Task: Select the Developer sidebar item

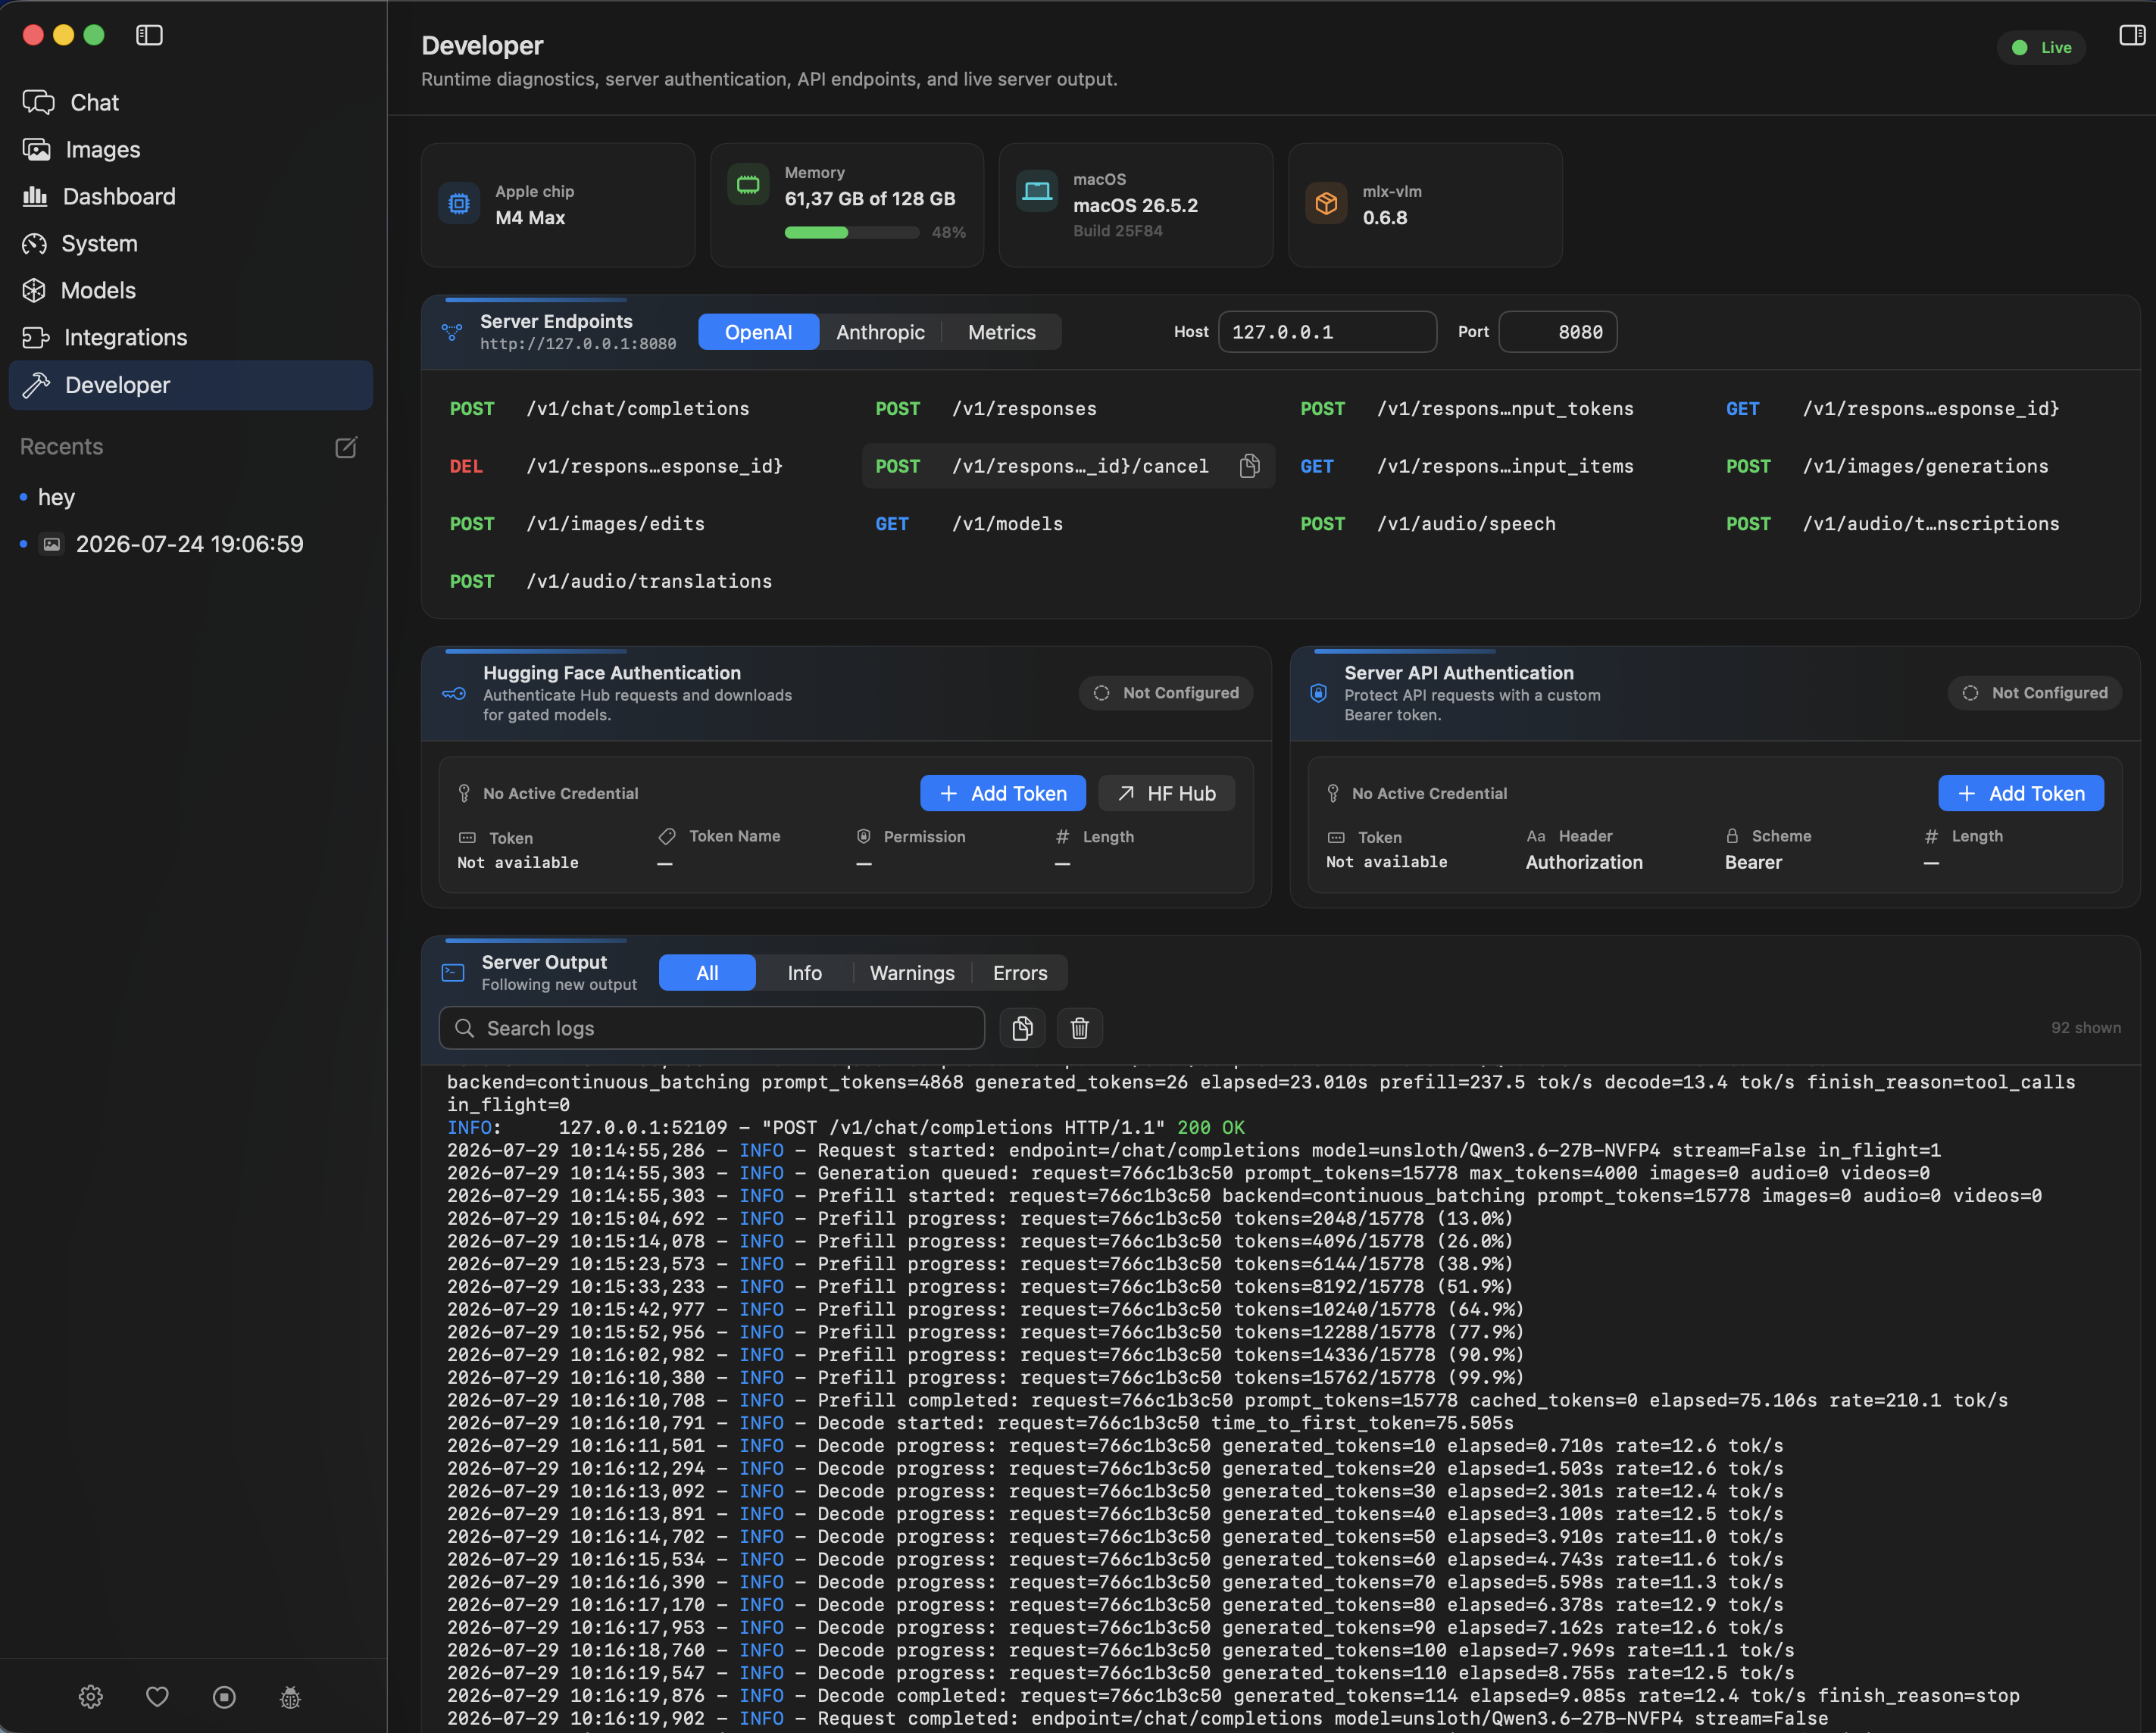Action: coord(190,385)
